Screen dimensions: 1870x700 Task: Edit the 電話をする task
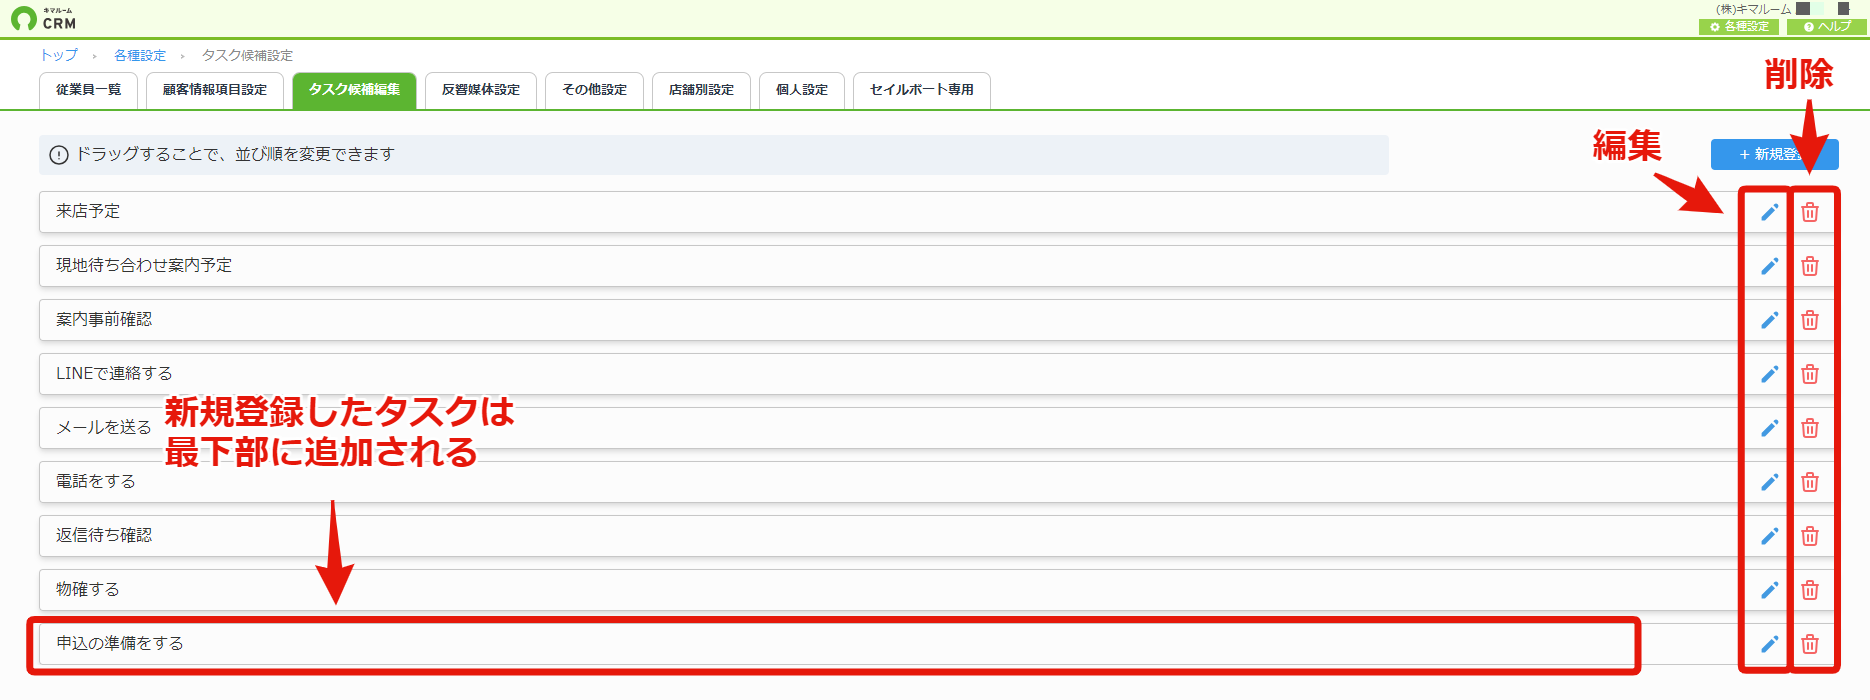[1769, 482]
